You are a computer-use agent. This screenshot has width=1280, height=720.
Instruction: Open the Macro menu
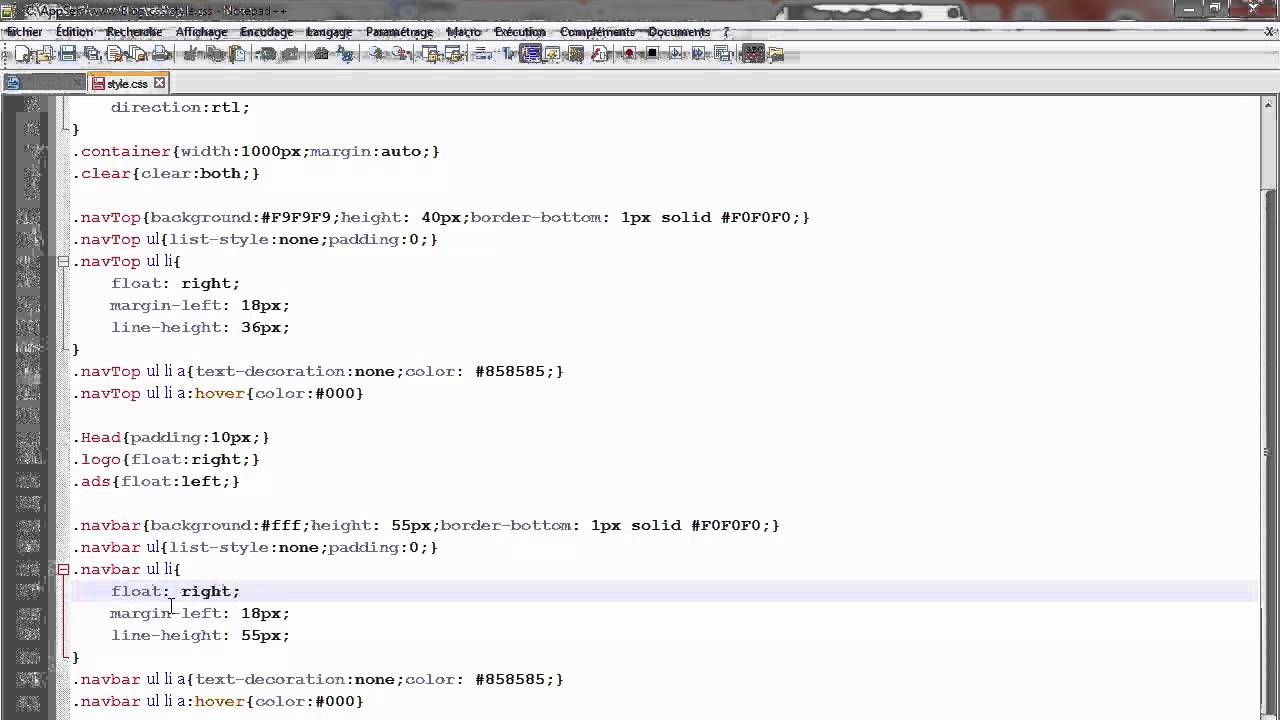click(464, 32)
